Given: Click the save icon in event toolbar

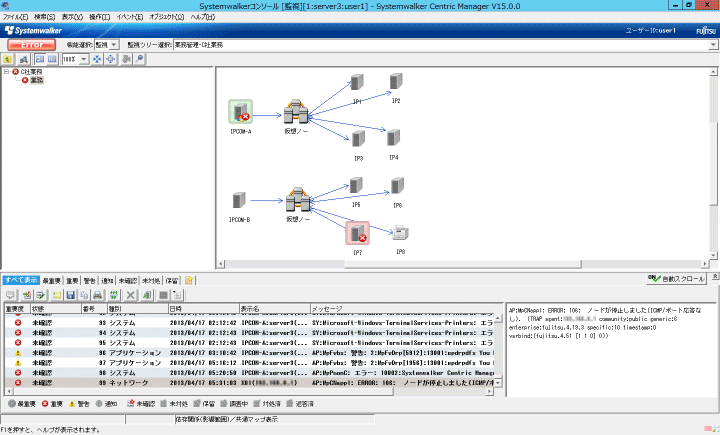Looking at the screenshot, I should tap(70, 296).
